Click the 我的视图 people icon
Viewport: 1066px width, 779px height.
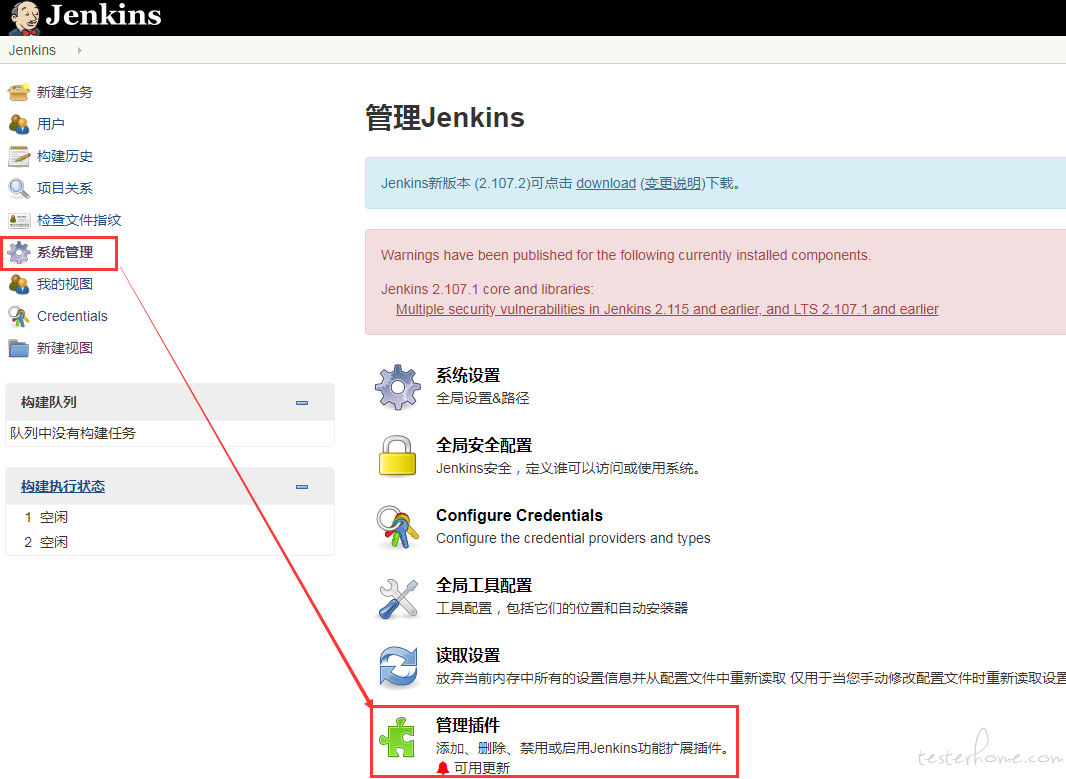point(18,284)
